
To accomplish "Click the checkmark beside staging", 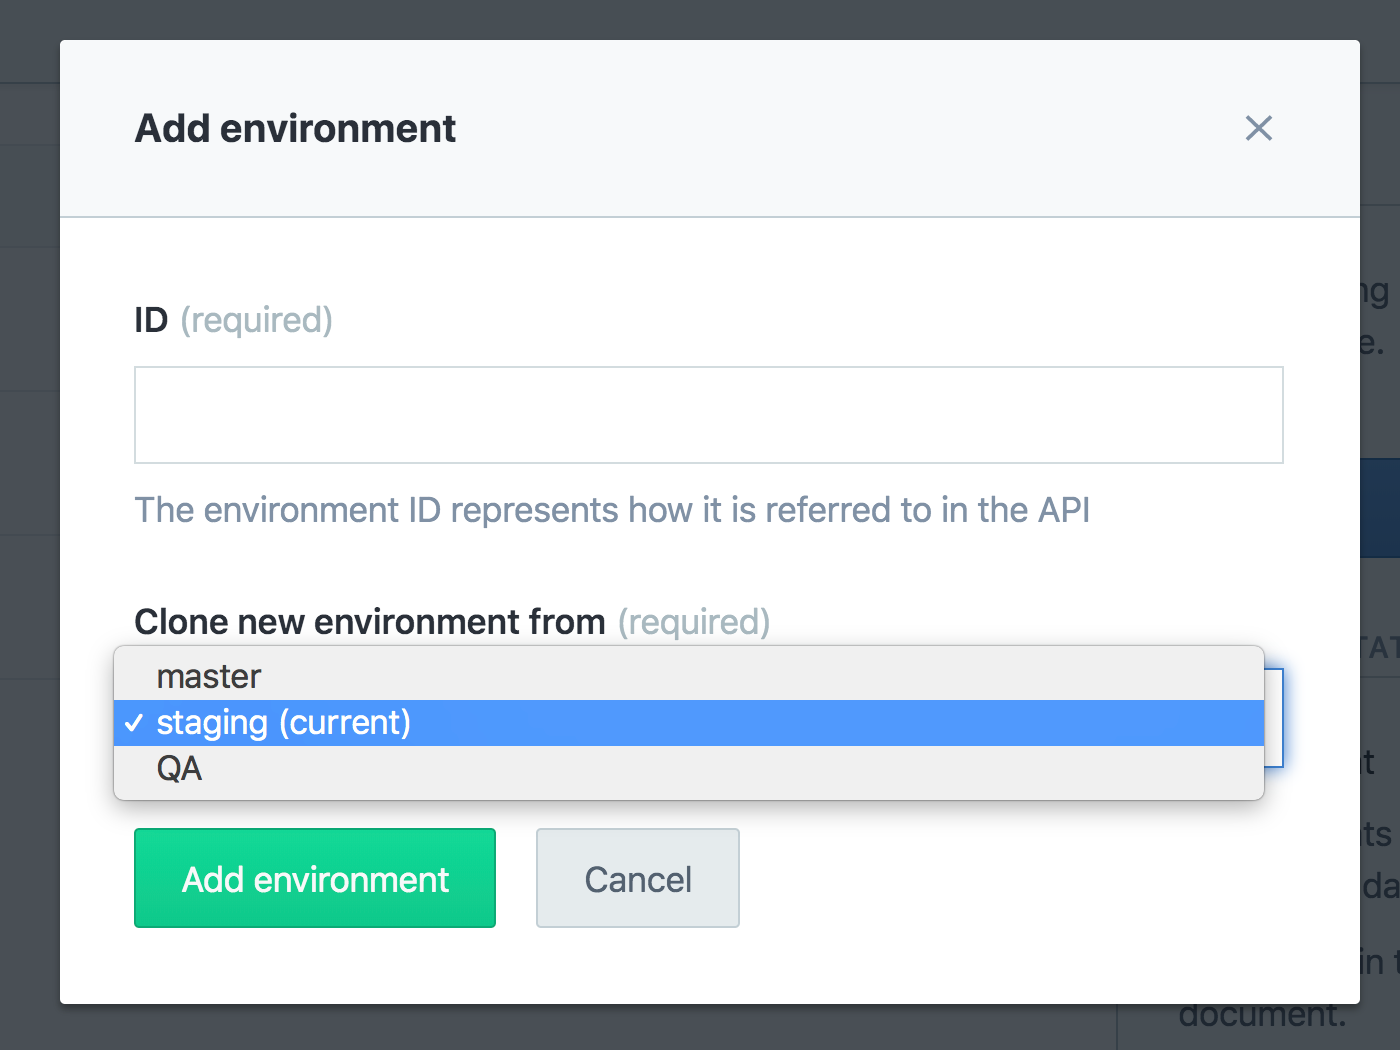I will click(x=134, y=723).
